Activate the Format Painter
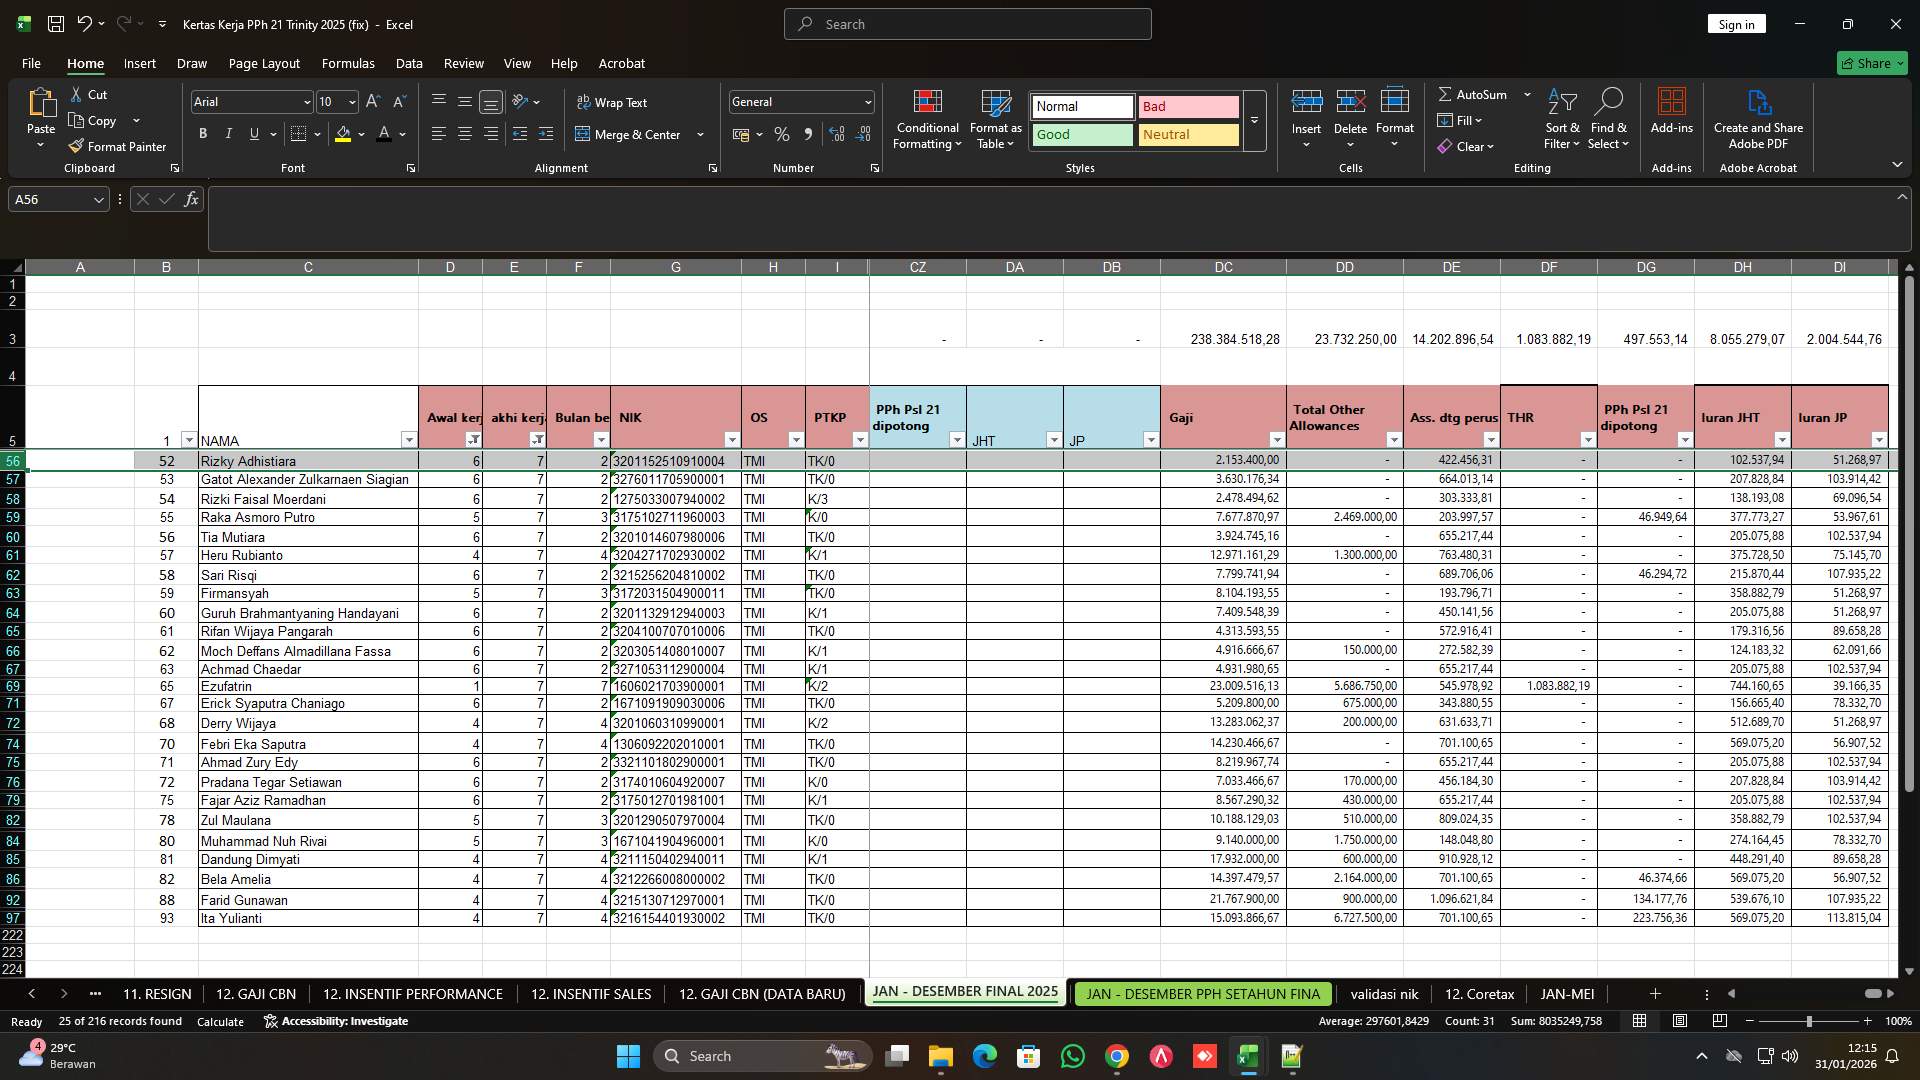 (117, 146)
